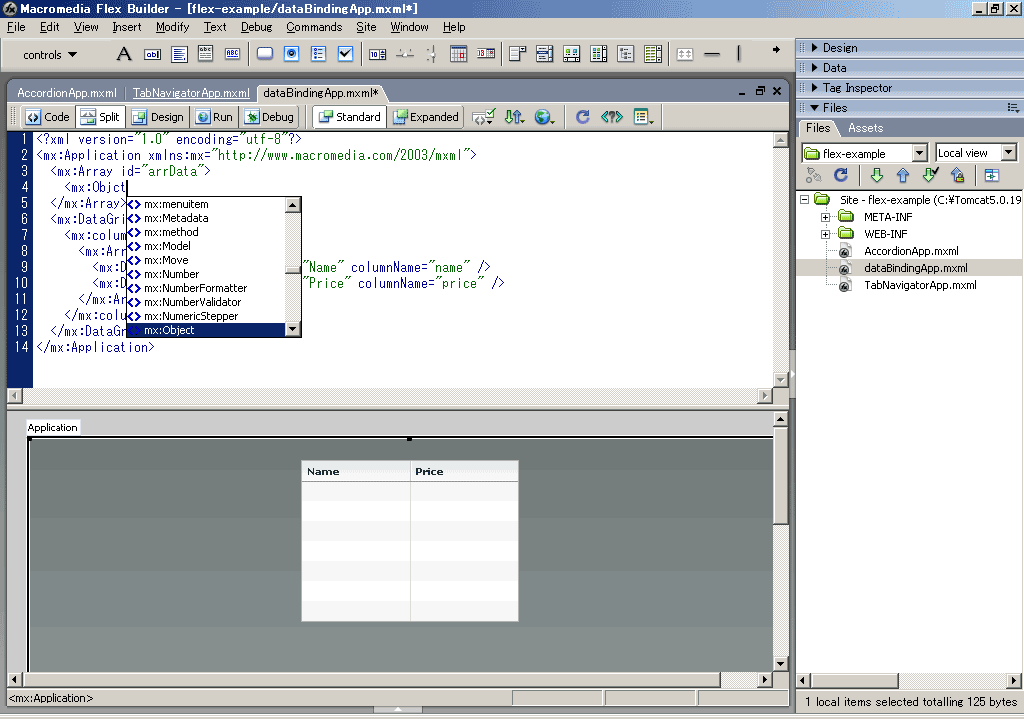Open the globe browser preview menu

coord(544,117)
